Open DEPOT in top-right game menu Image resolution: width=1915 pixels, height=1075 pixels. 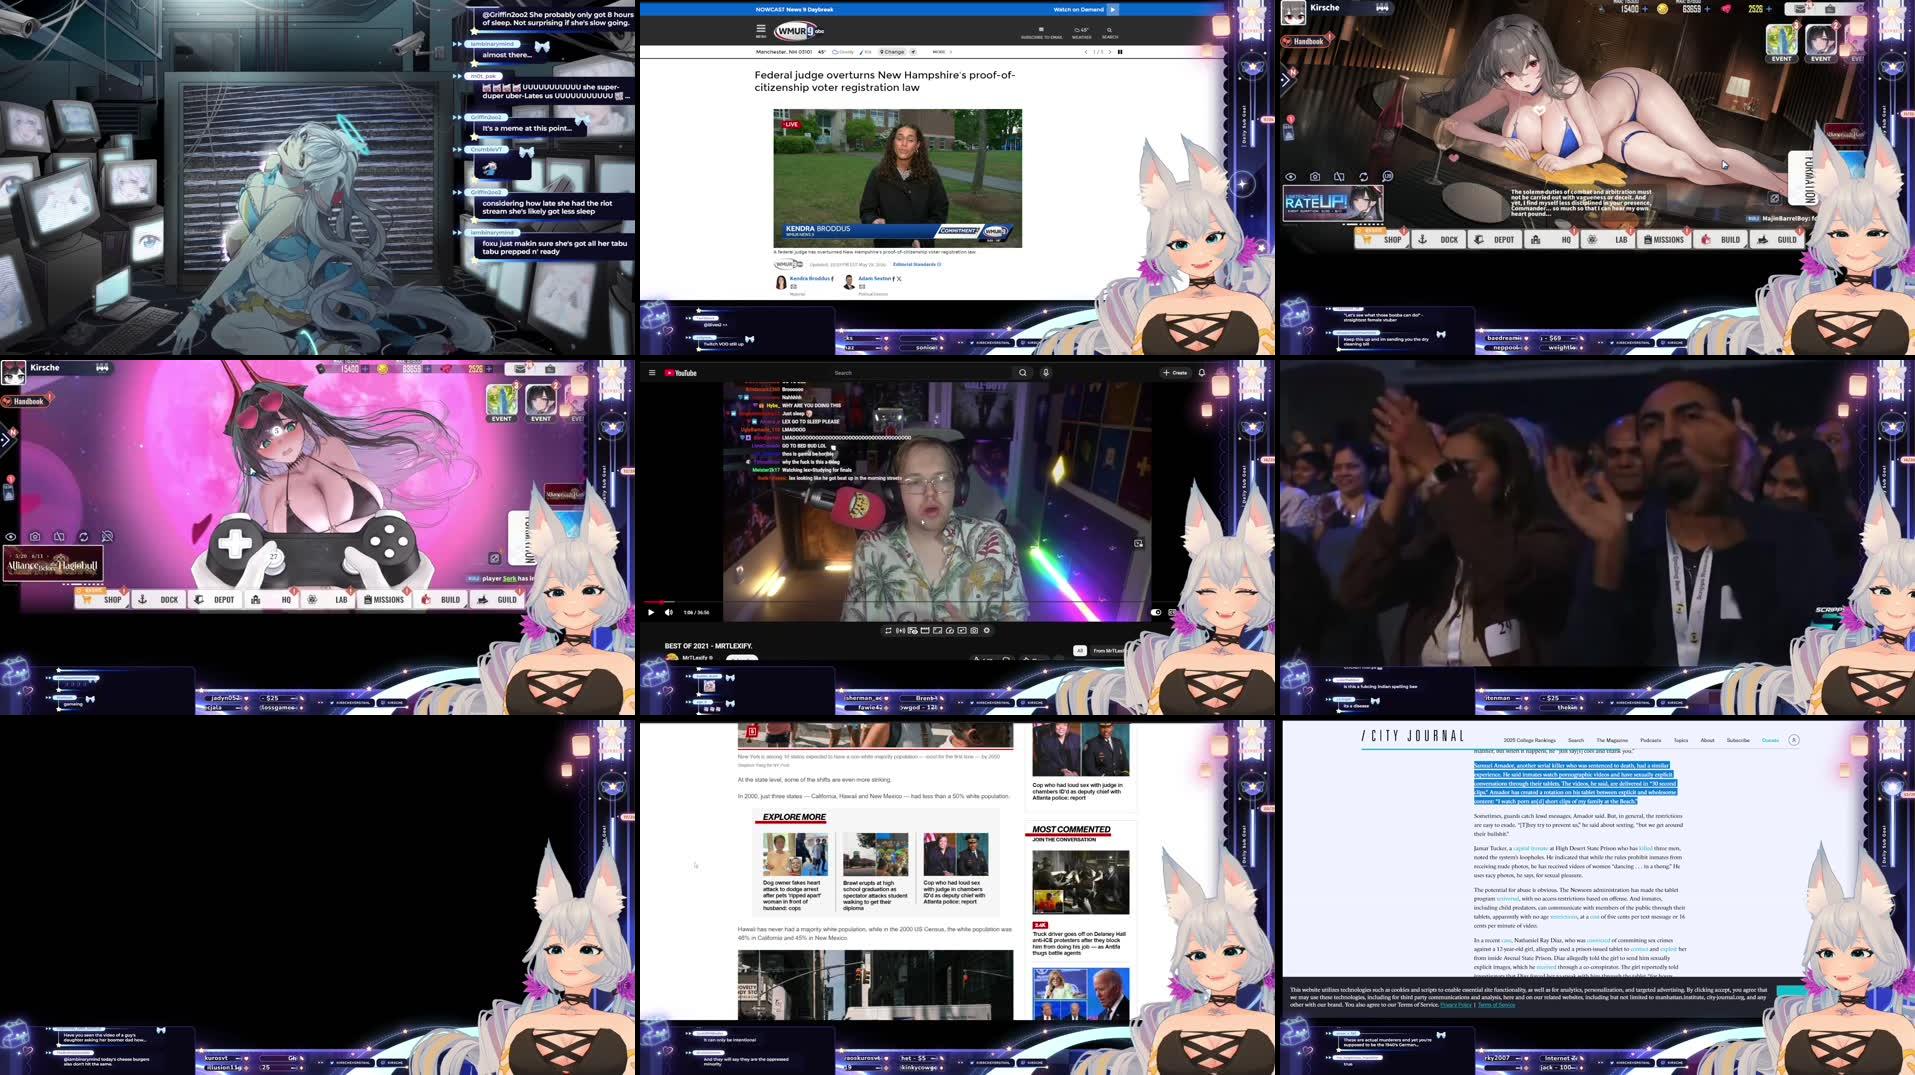(1495, 240)
